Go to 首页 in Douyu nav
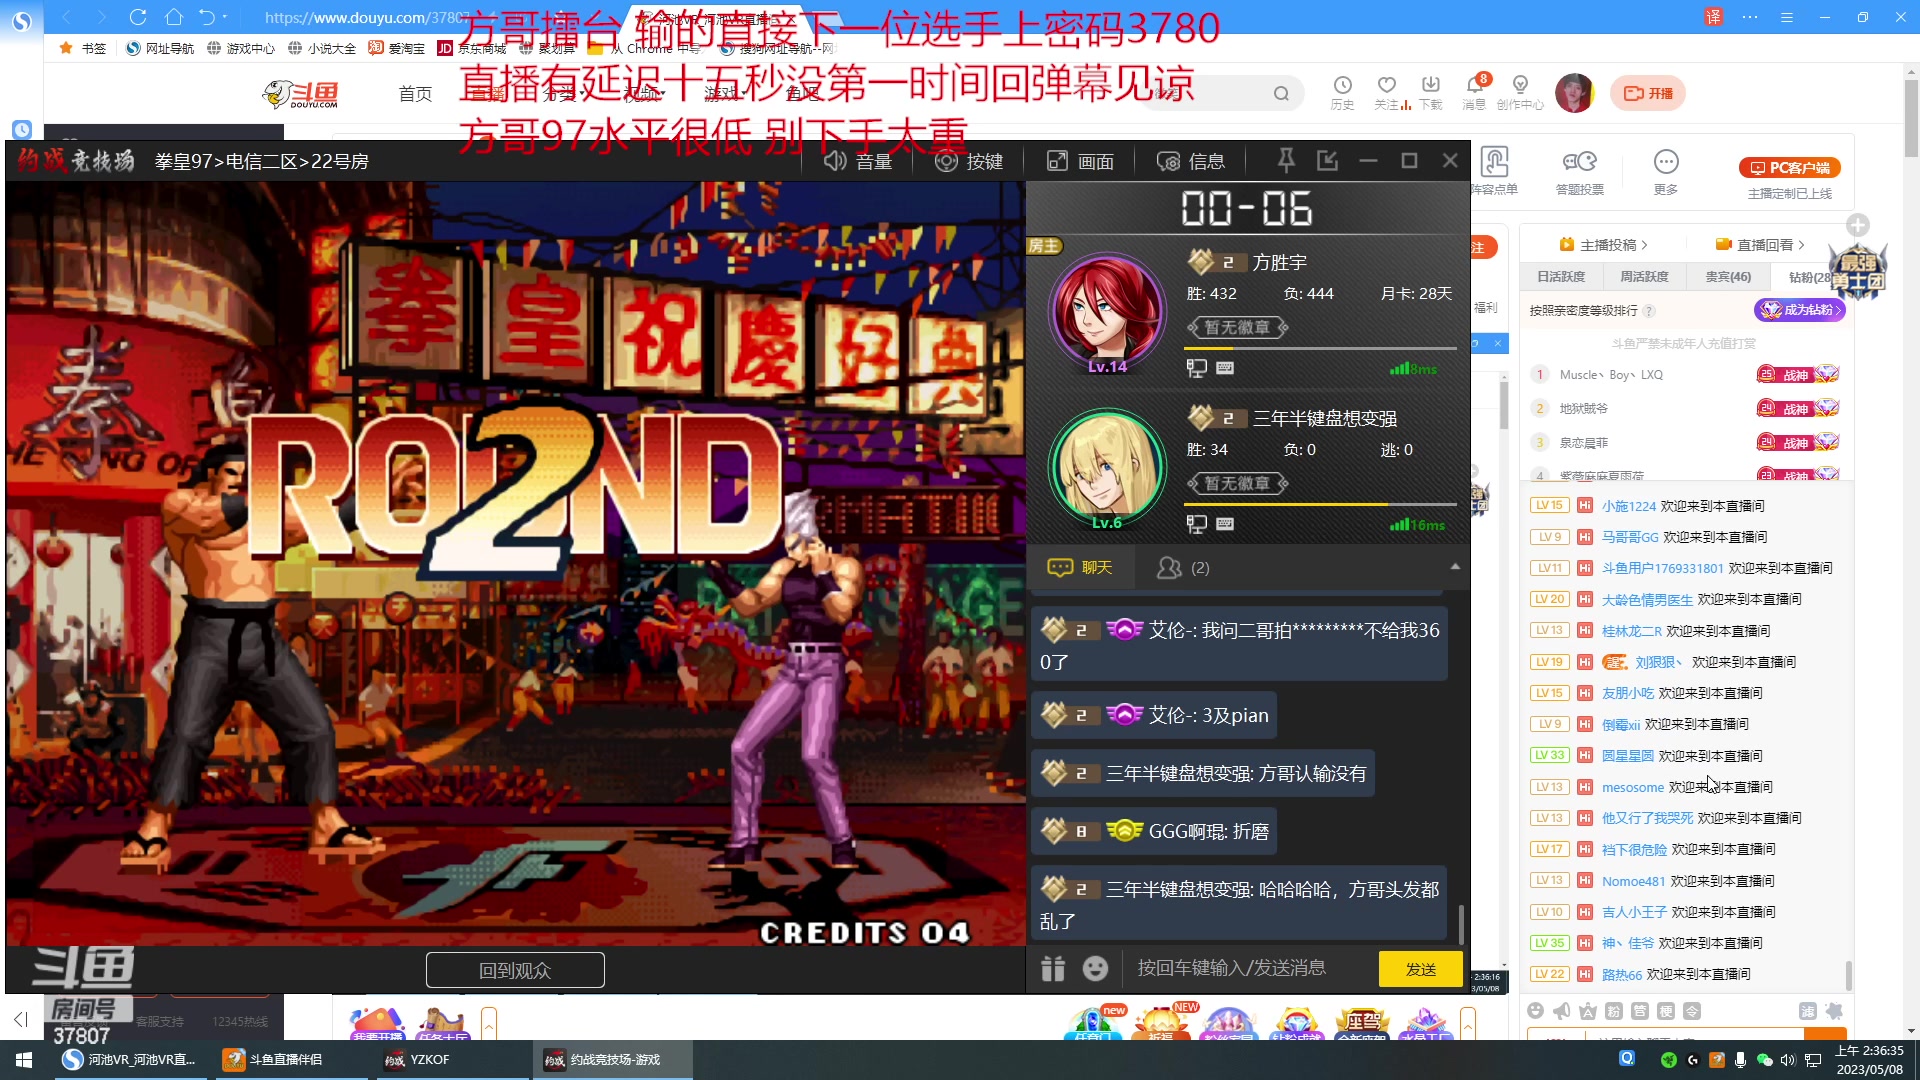 (415, 93)
